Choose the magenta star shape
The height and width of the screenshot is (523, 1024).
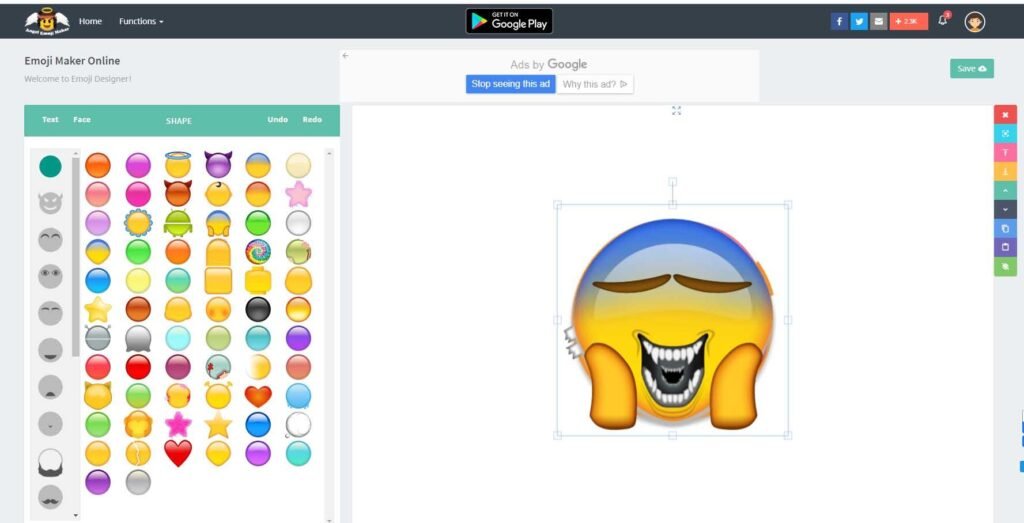coord(178,424)
